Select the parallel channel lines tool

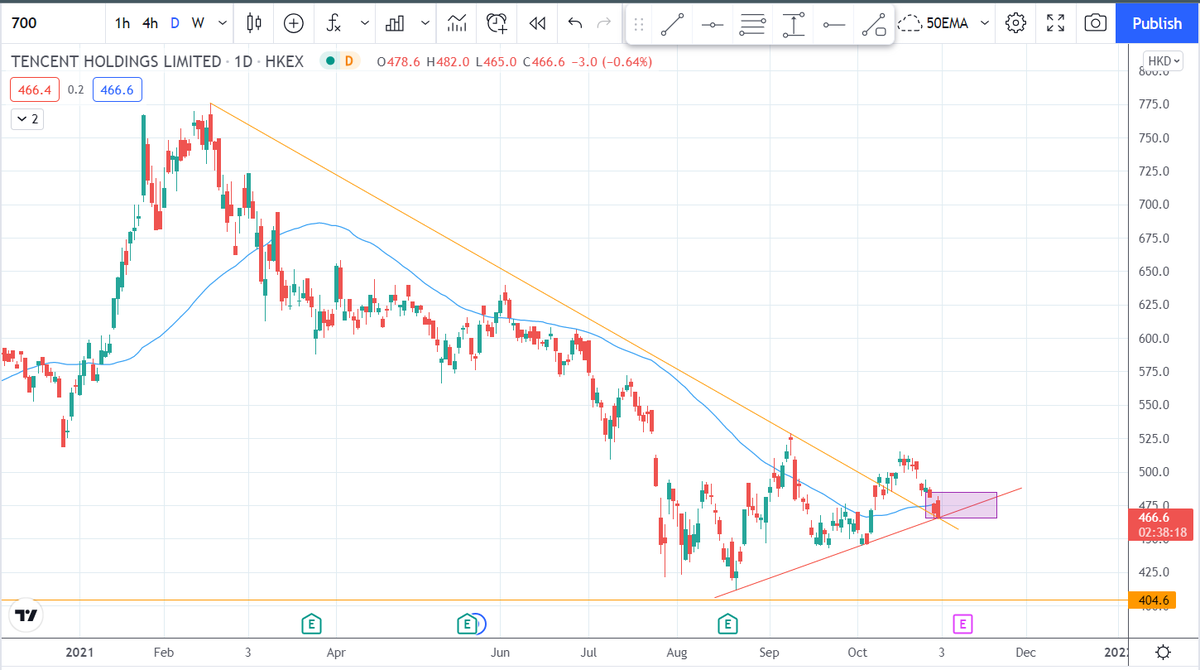(x=754, y=24)
